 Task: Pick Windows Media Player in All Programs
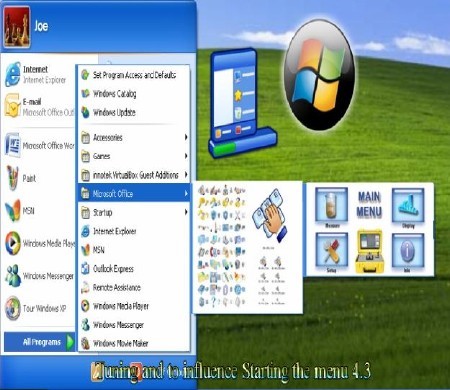click(x=134, y=306)
